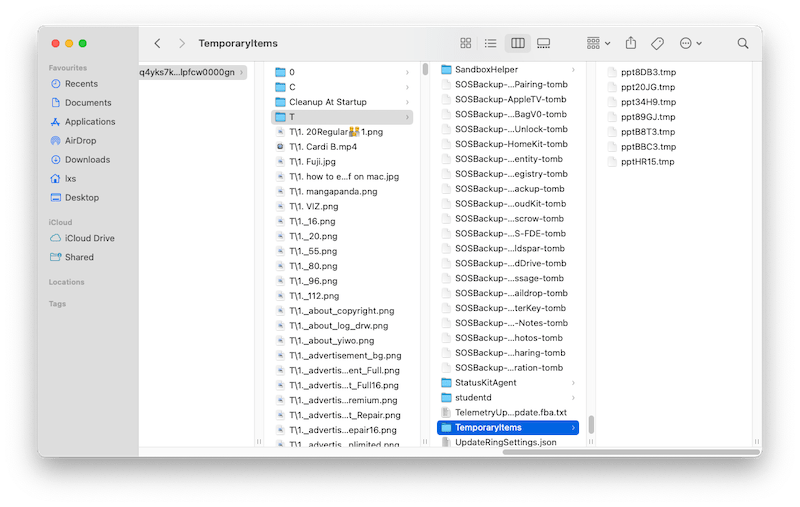Open the Group by dropdown
Viewport: 800px width, 507px height.
click(597, 44)
